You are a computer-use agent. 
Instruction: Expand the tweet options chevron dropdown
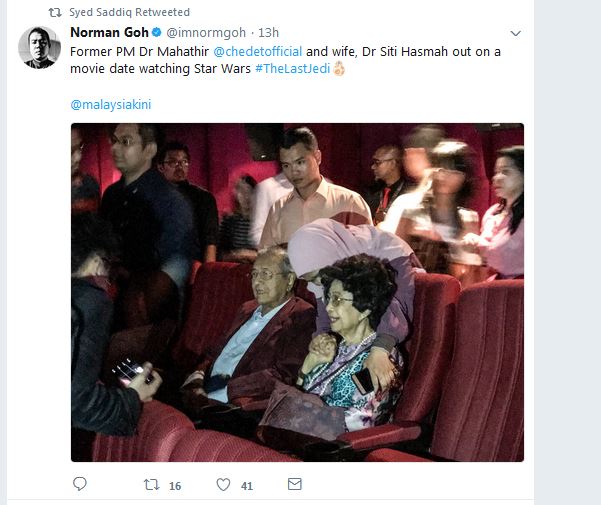click(x=515, y=33)
